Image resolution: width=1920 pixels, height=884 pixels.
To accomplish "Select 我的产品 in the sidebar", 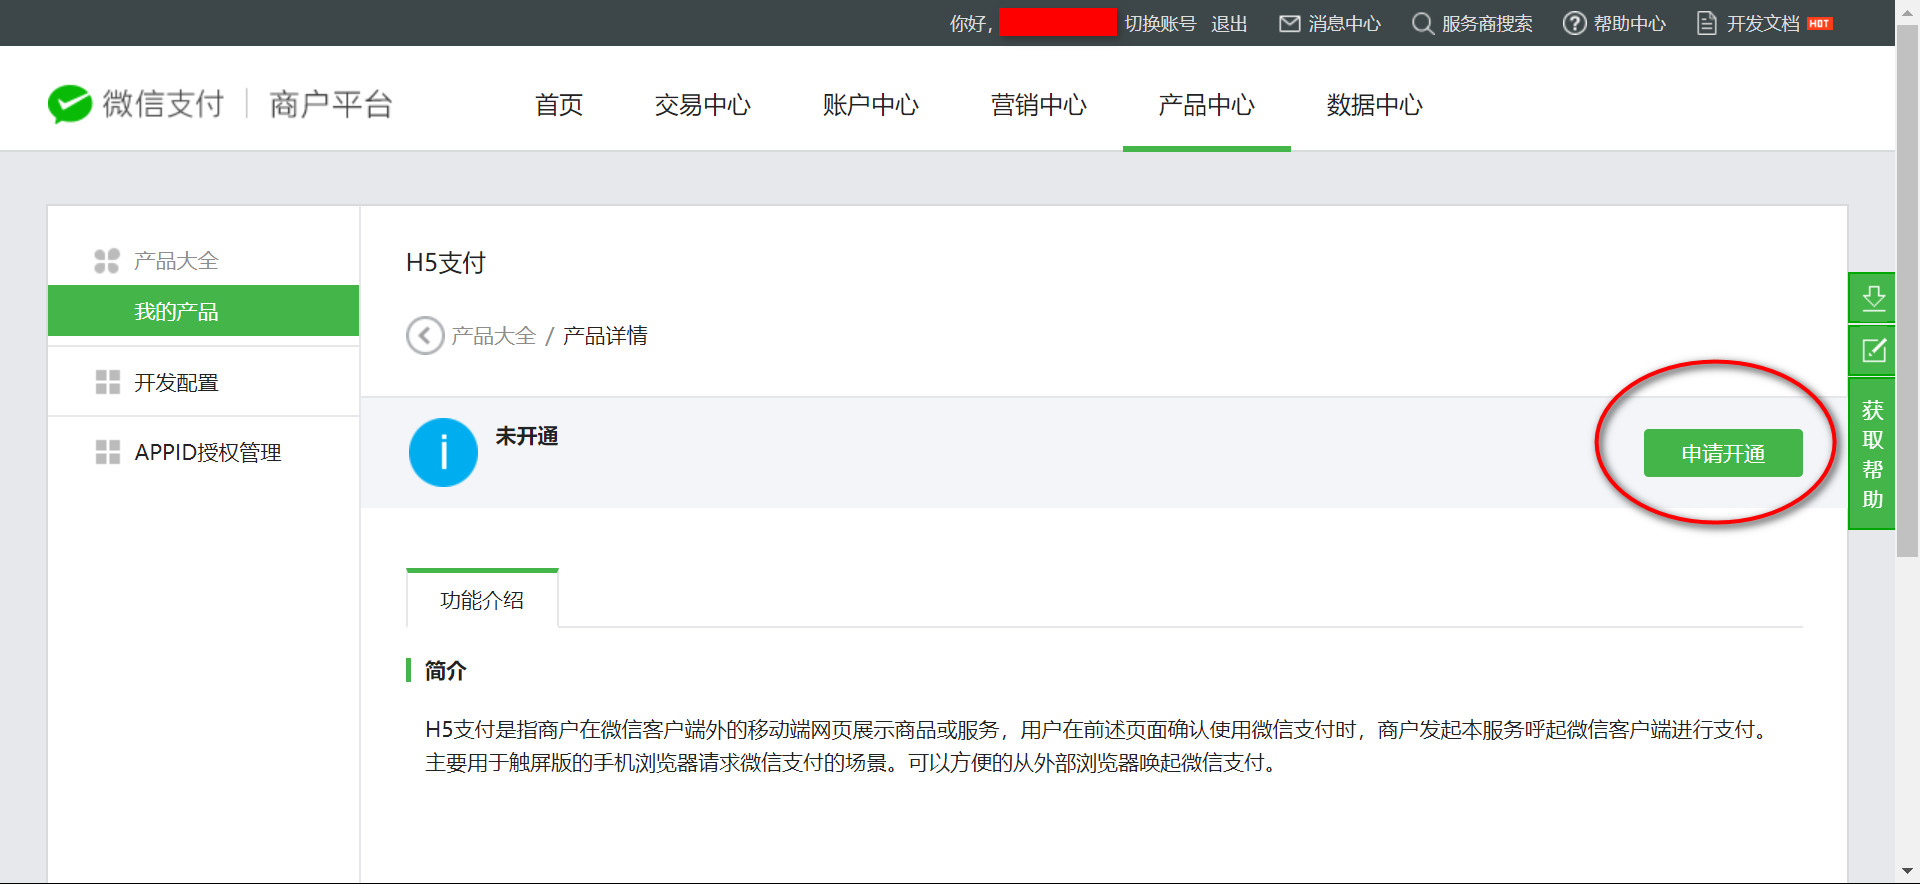I will pyautogui.click(x=204, y=311).
